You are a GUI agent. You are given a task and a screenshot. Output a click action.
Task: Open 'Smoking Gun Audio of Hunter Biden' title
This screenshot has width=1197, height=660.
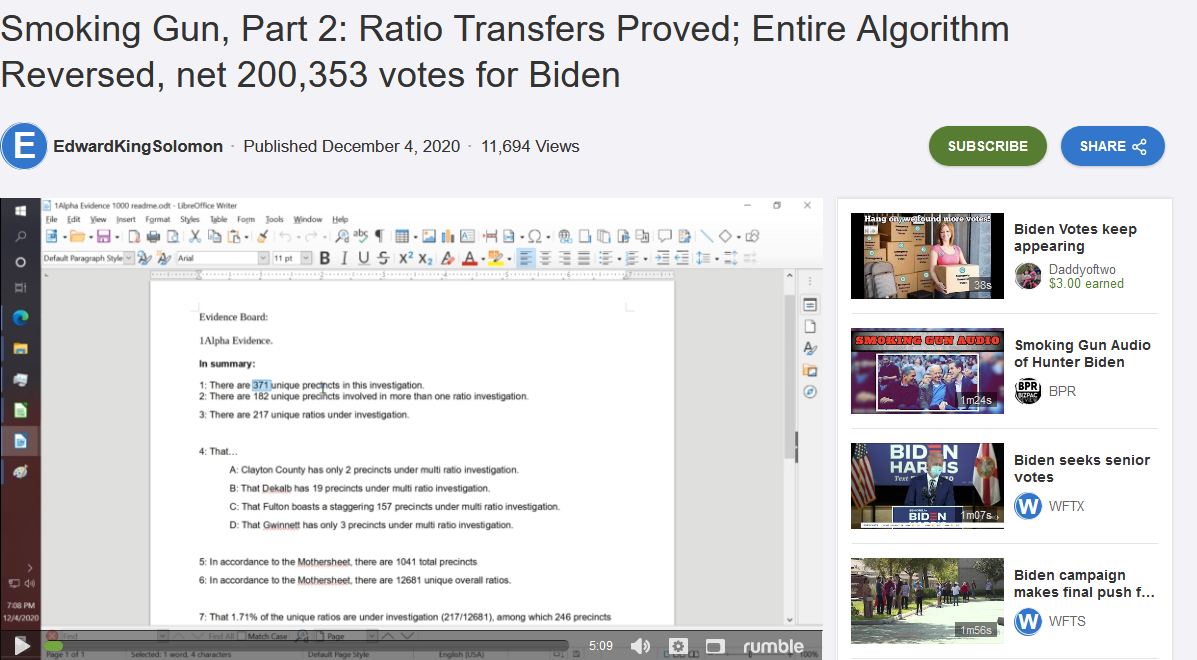(1082, 353)
